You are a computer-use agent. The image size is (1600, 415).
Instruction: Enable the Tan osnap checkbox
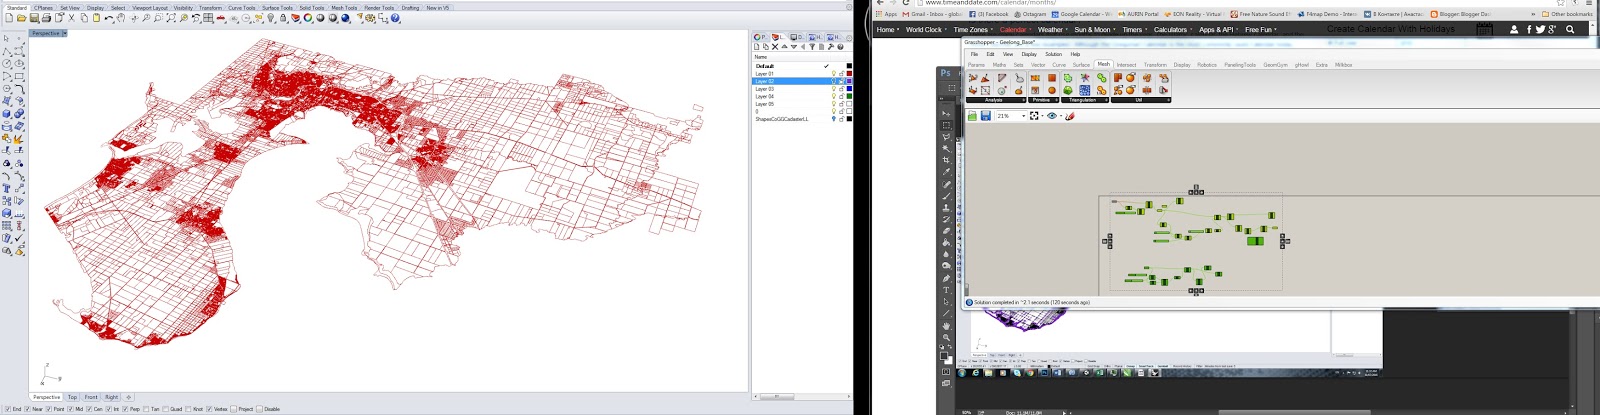[146, 409]
